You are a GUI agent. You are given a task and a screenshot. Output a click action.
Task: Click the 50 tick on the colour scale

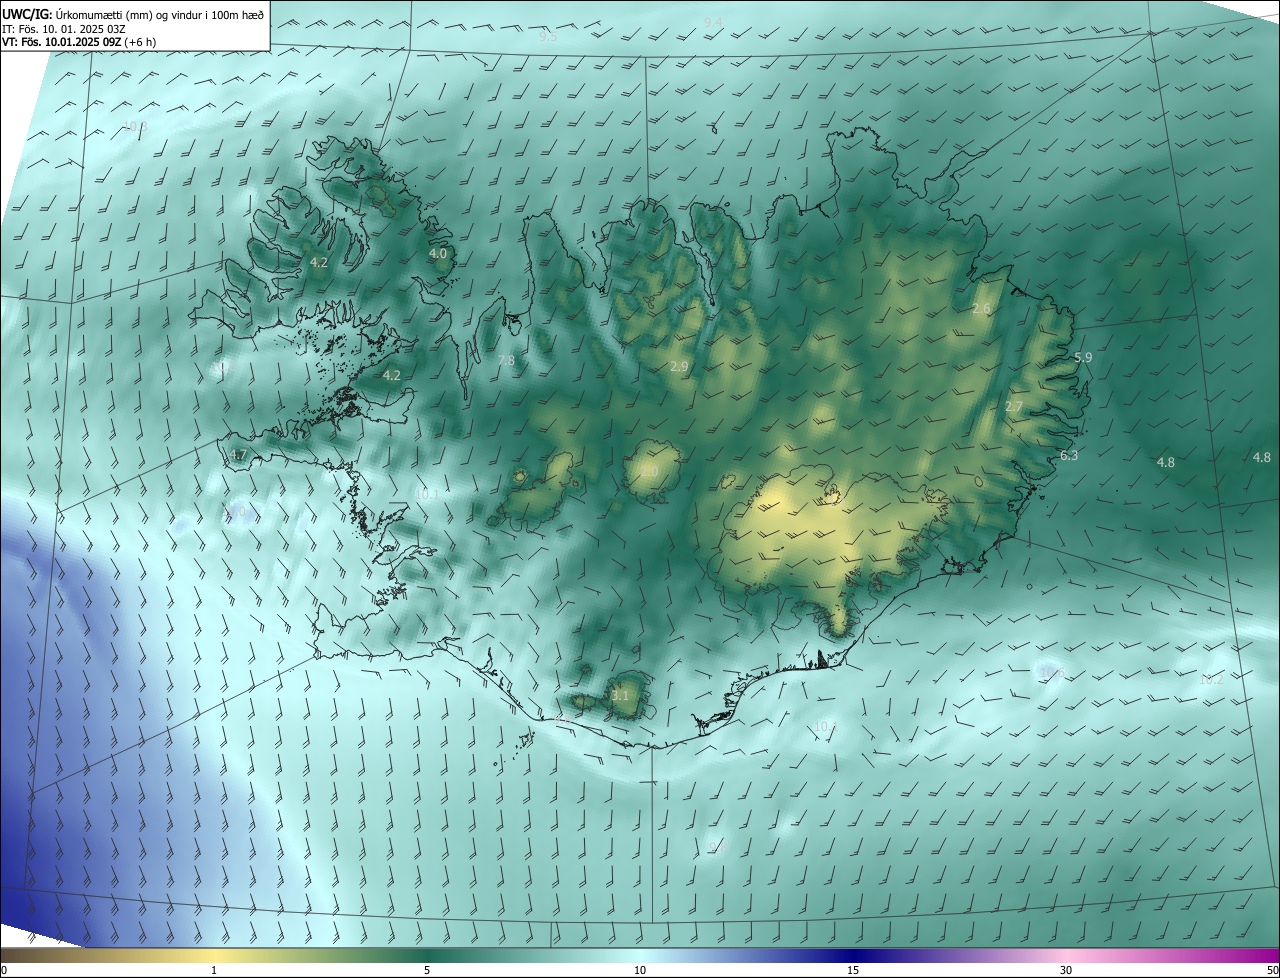[x=1272, y=971]
